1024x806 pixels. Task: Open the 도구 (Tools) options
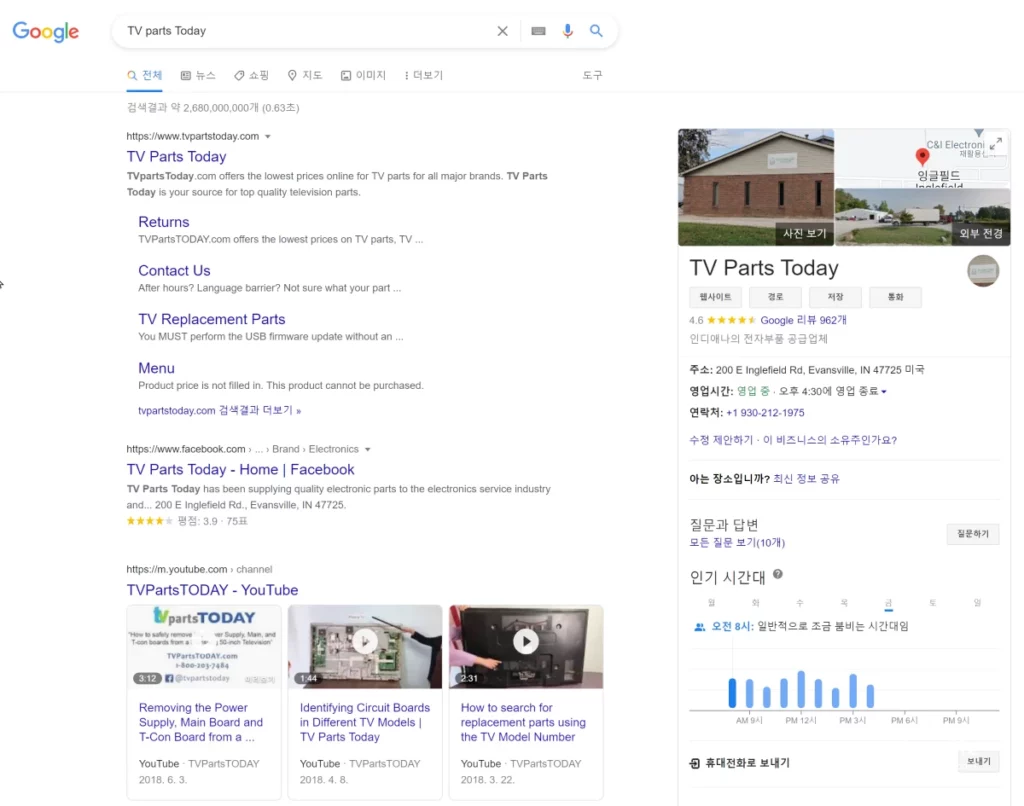point(592,75)
